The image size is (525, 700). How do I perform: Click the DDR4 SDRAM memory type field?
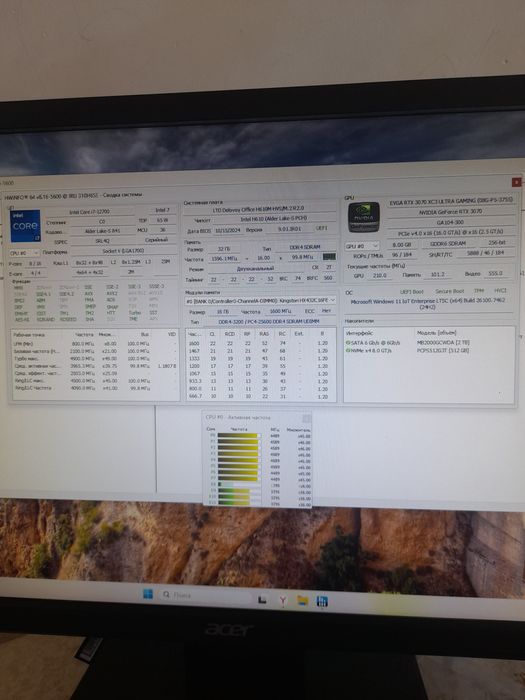click(305, 247)
